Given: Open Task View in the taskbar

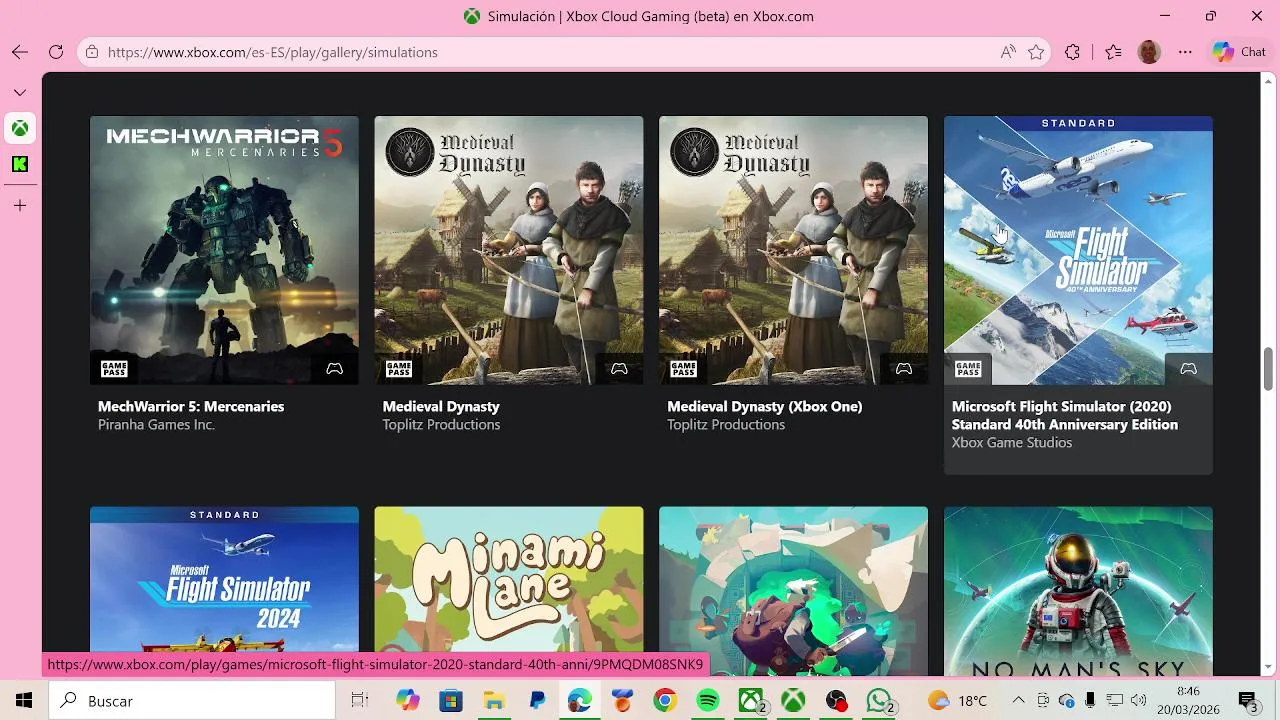Looking at the screenshot, I should tap(360, 701).
